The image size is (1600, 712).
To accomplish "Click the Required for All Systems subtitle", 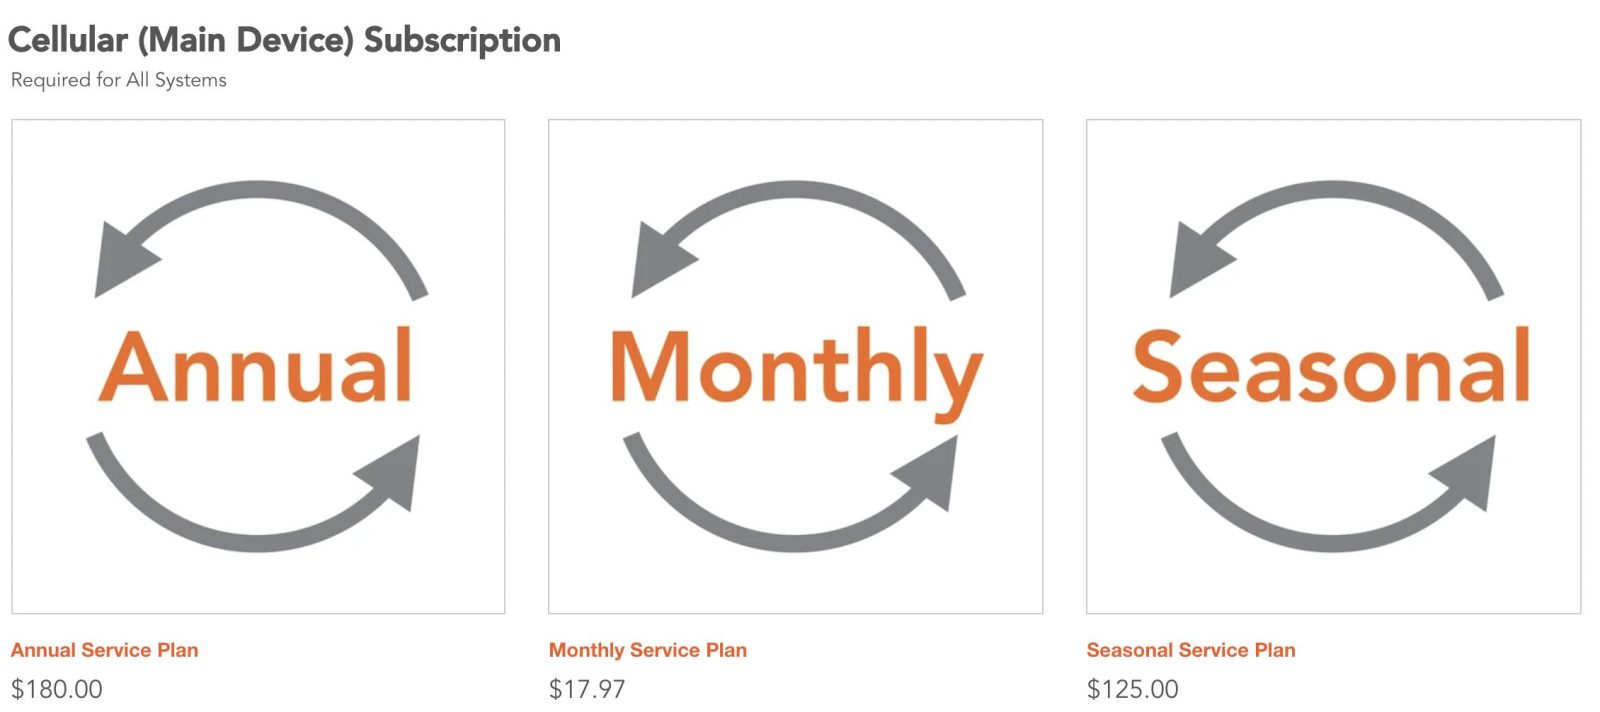I will click(119, 80).
